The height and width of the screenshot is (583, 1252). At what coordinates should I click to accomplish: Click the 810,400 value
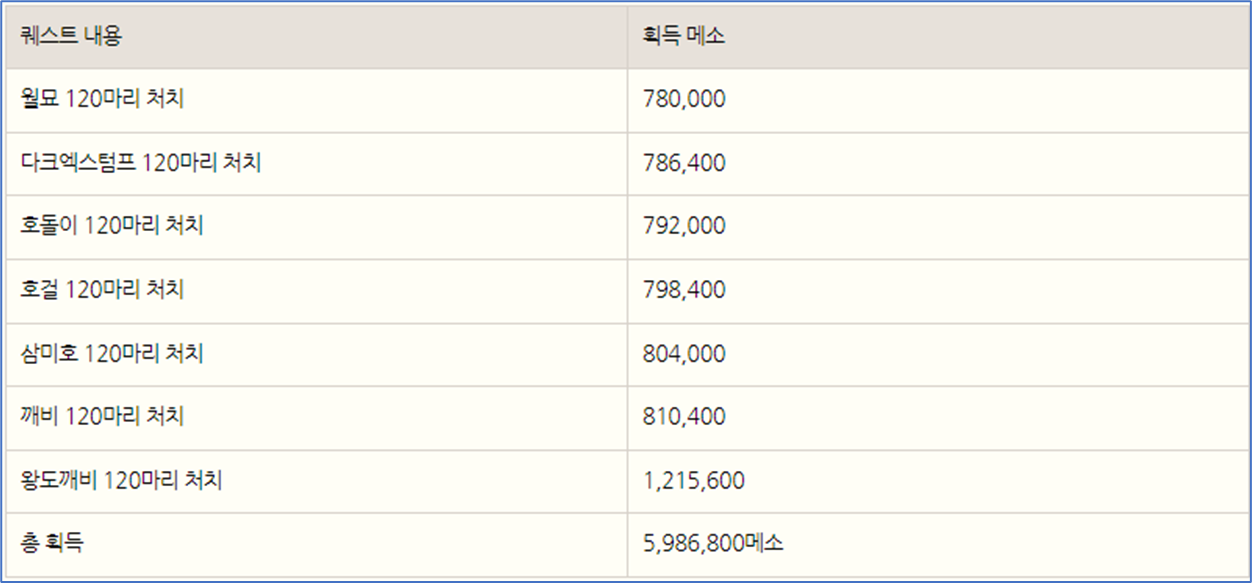click(685, 417)
